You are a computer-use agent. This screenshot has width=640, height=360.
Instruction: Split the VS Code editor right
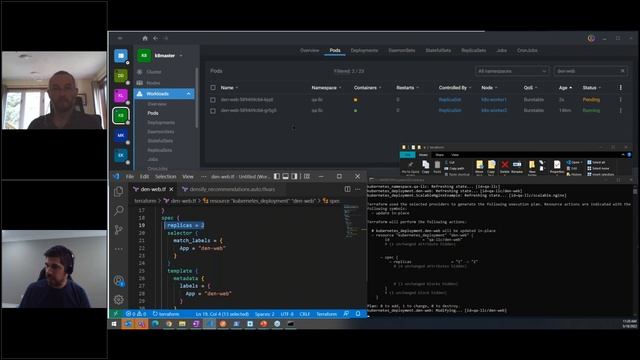pos(347,189)
